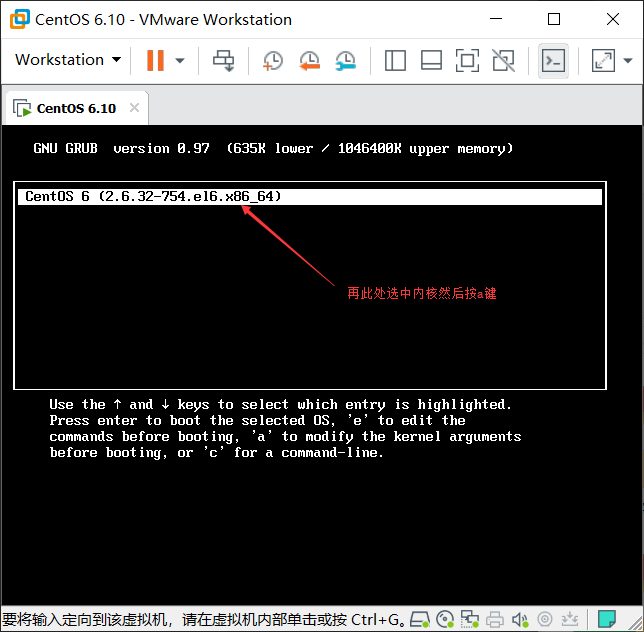Click the hard disk status icon

point(420,619)
